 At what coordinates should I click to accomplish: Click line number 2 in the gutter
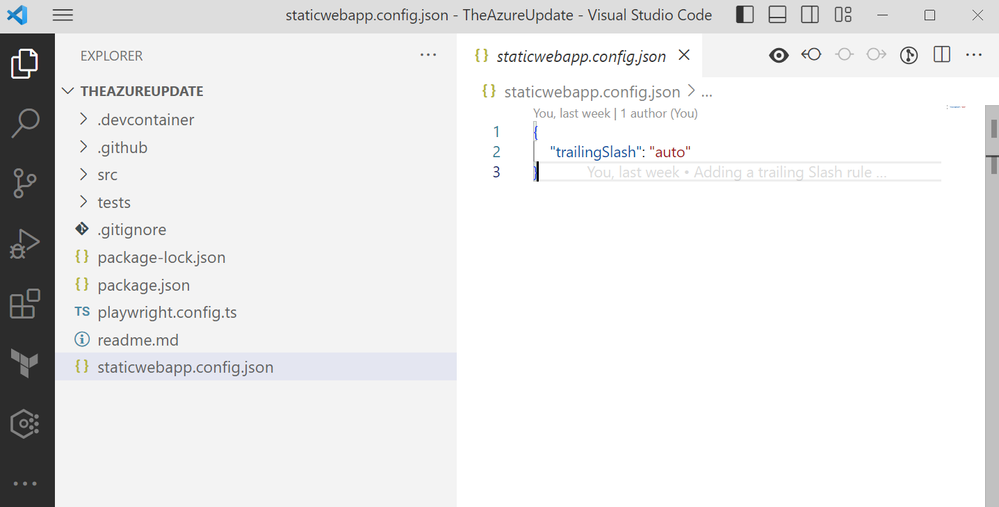pos(496,152)
